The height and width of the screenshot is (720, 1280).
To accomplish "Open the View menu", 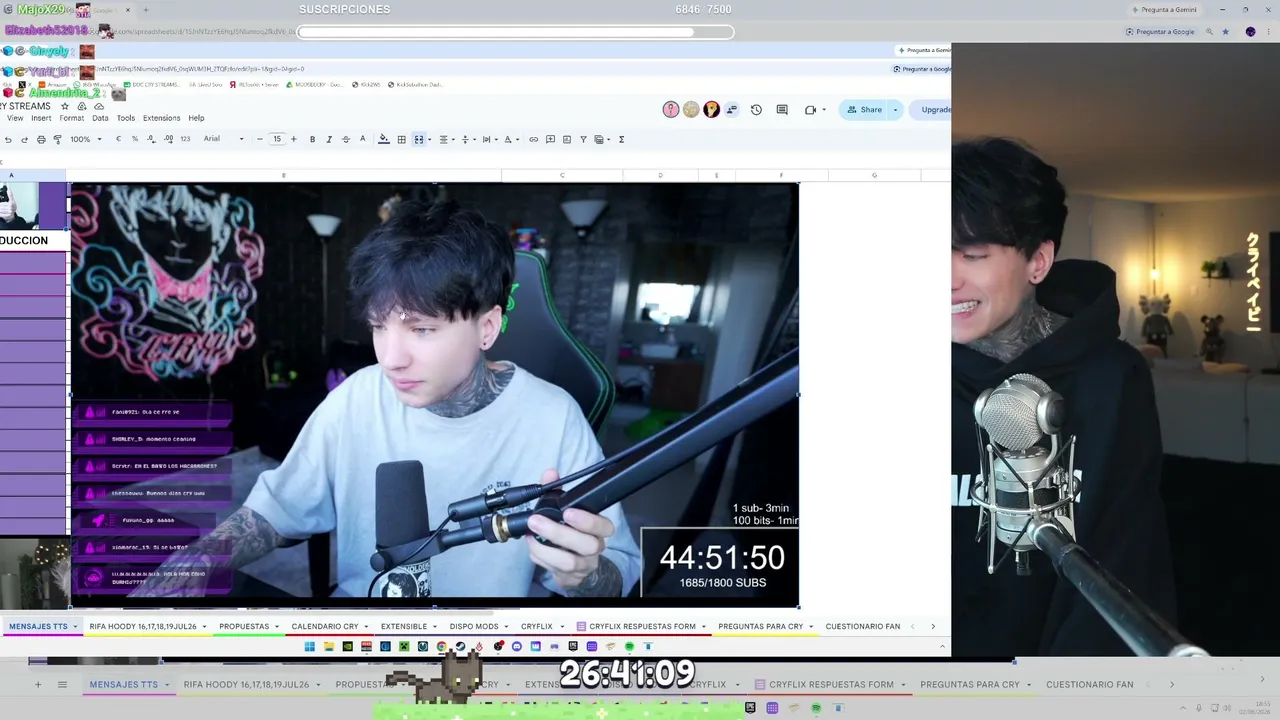I will click(x=15, y=118).
